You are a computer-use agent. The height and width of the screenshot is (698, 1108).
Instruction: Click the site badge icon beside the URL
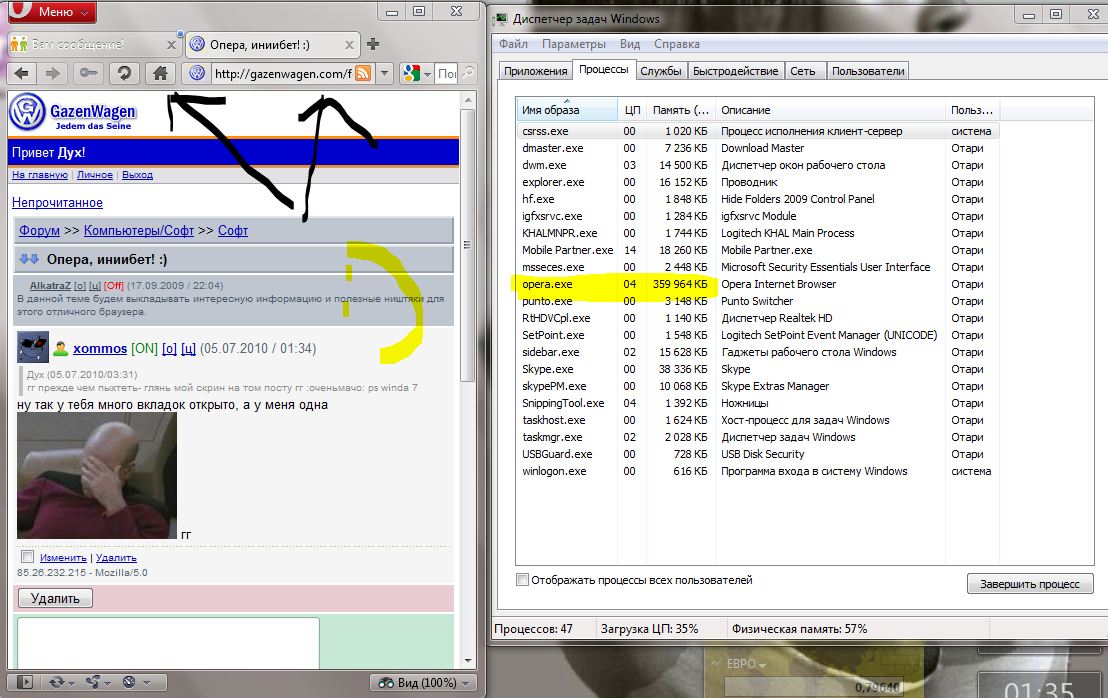point(197,73)
